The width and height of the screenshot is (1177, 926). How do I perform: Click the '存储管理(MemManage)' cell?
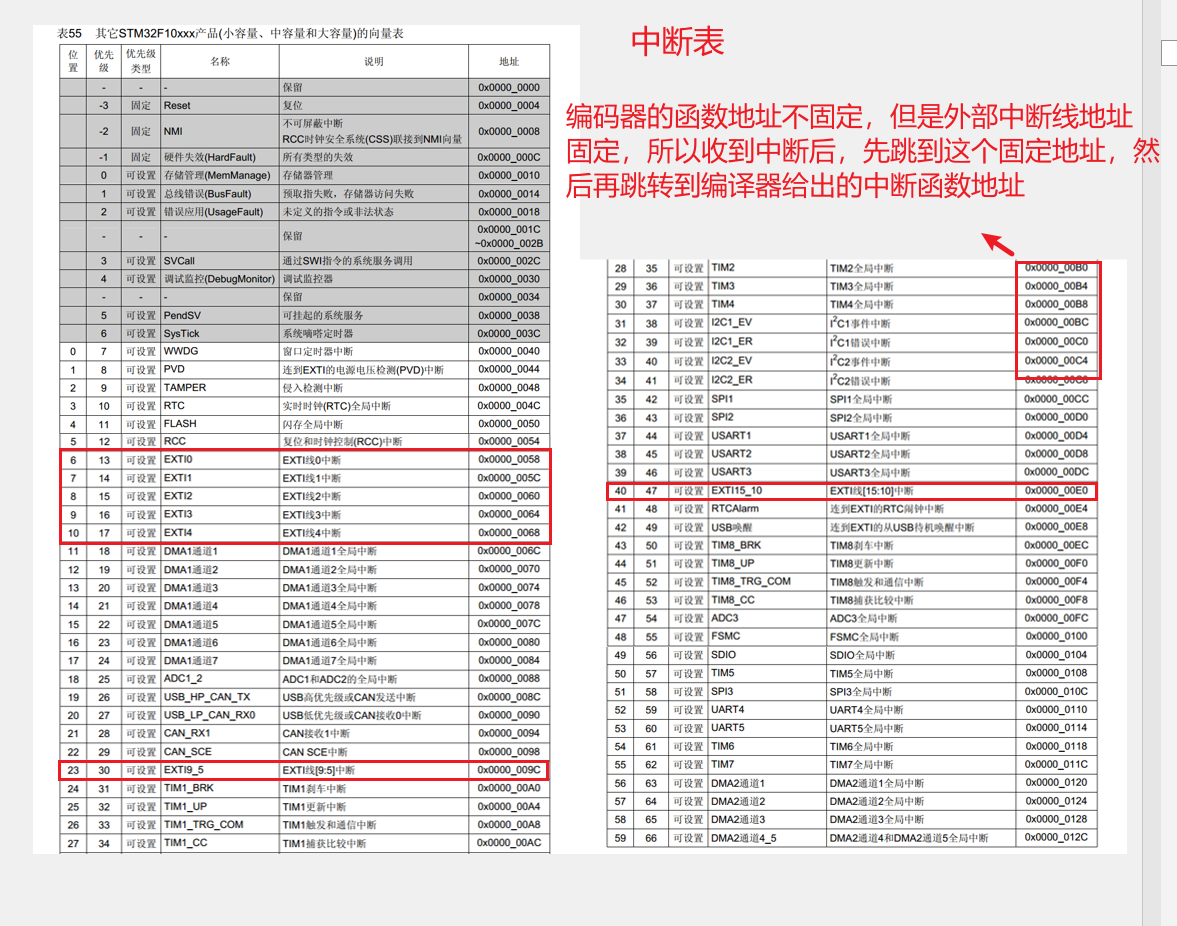point(220,176)
